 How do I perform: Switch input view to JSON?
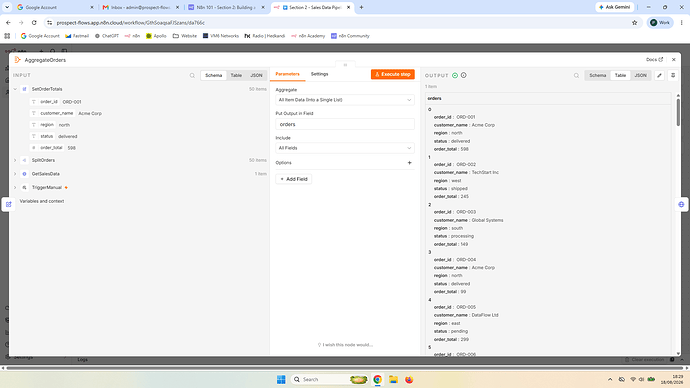coord(256,75)
